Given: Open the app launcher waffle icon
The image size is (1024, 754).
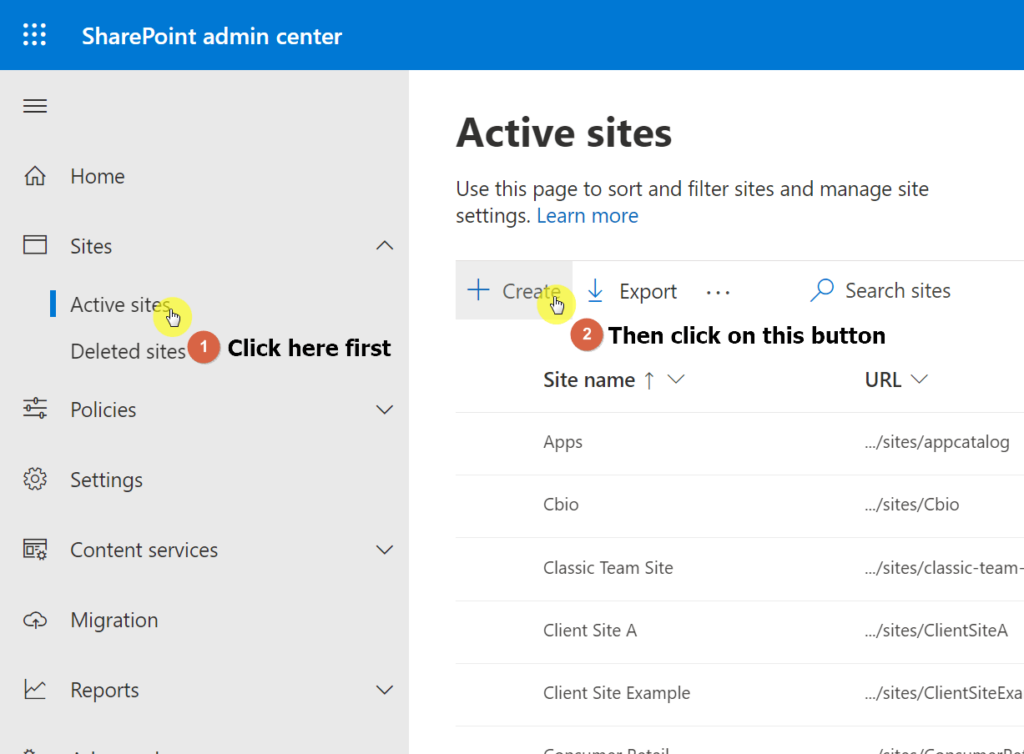Looking at the screenshot, I should coord(35,35).
